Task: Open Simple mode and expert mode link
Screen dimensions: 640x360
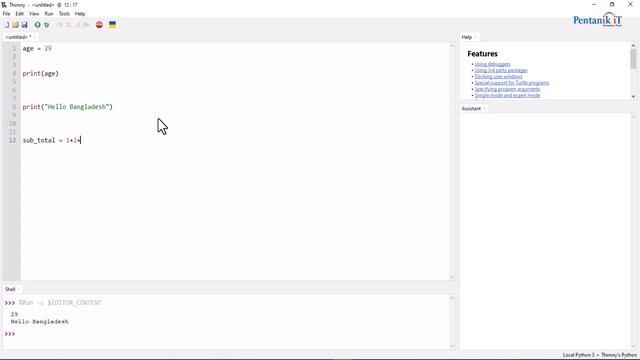Action: 507,95
